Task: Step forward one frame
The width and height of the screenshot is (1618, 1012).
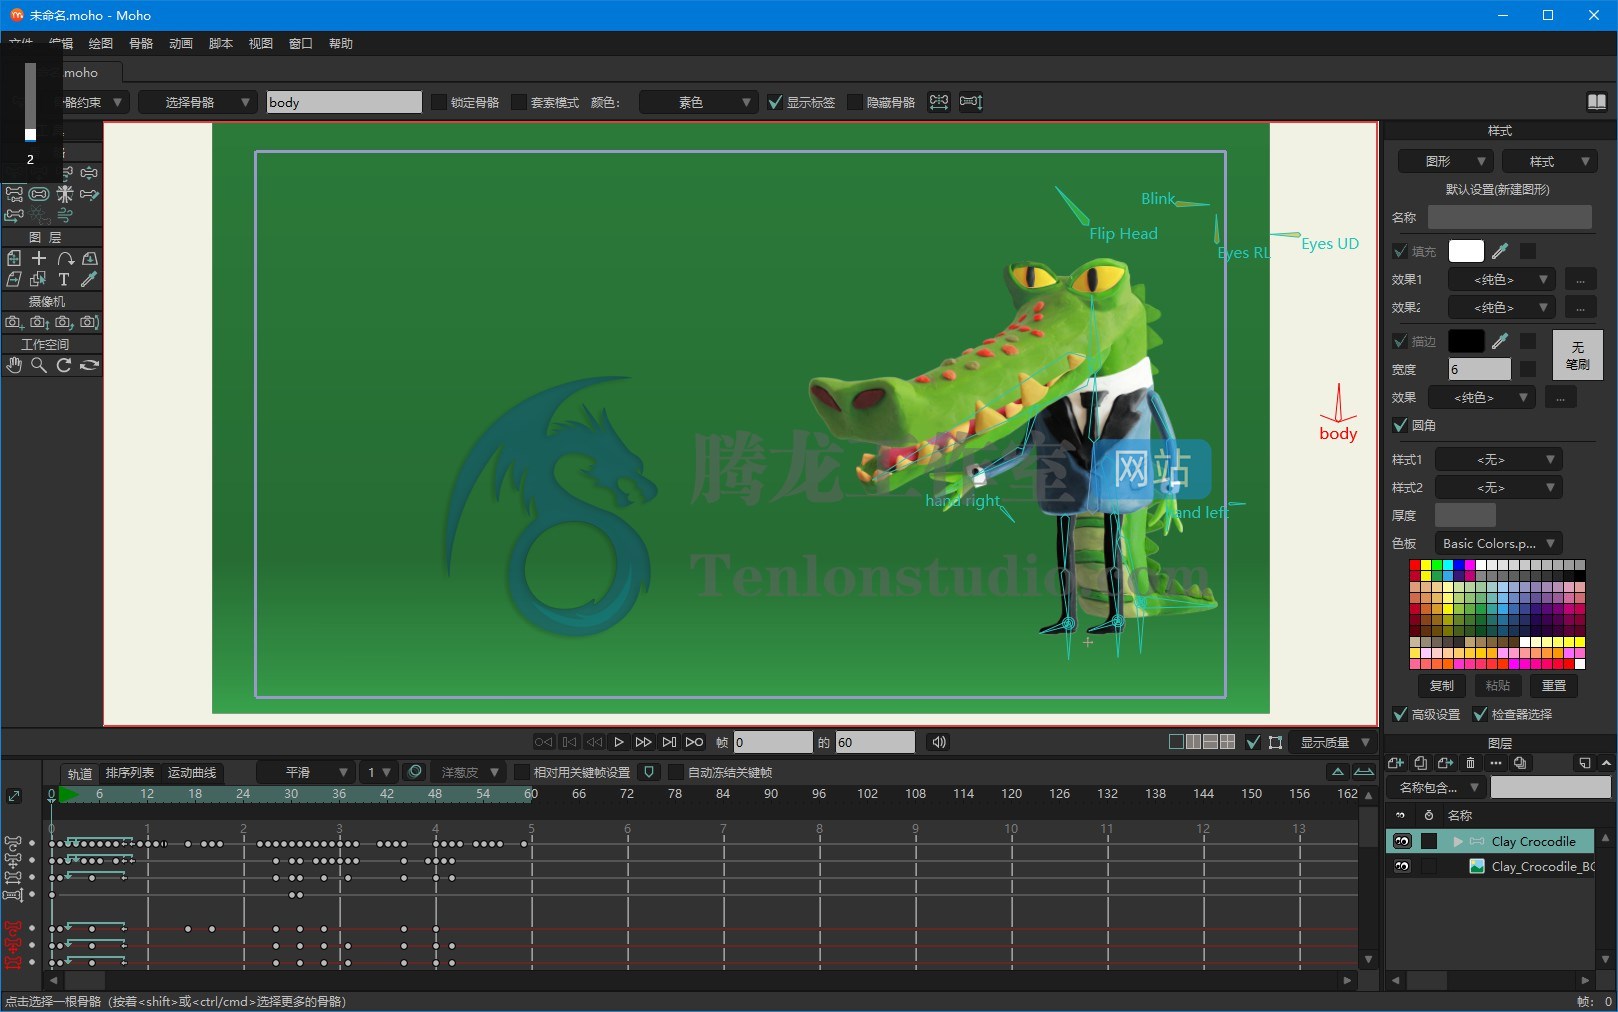Action: click(x=644, y=742)
